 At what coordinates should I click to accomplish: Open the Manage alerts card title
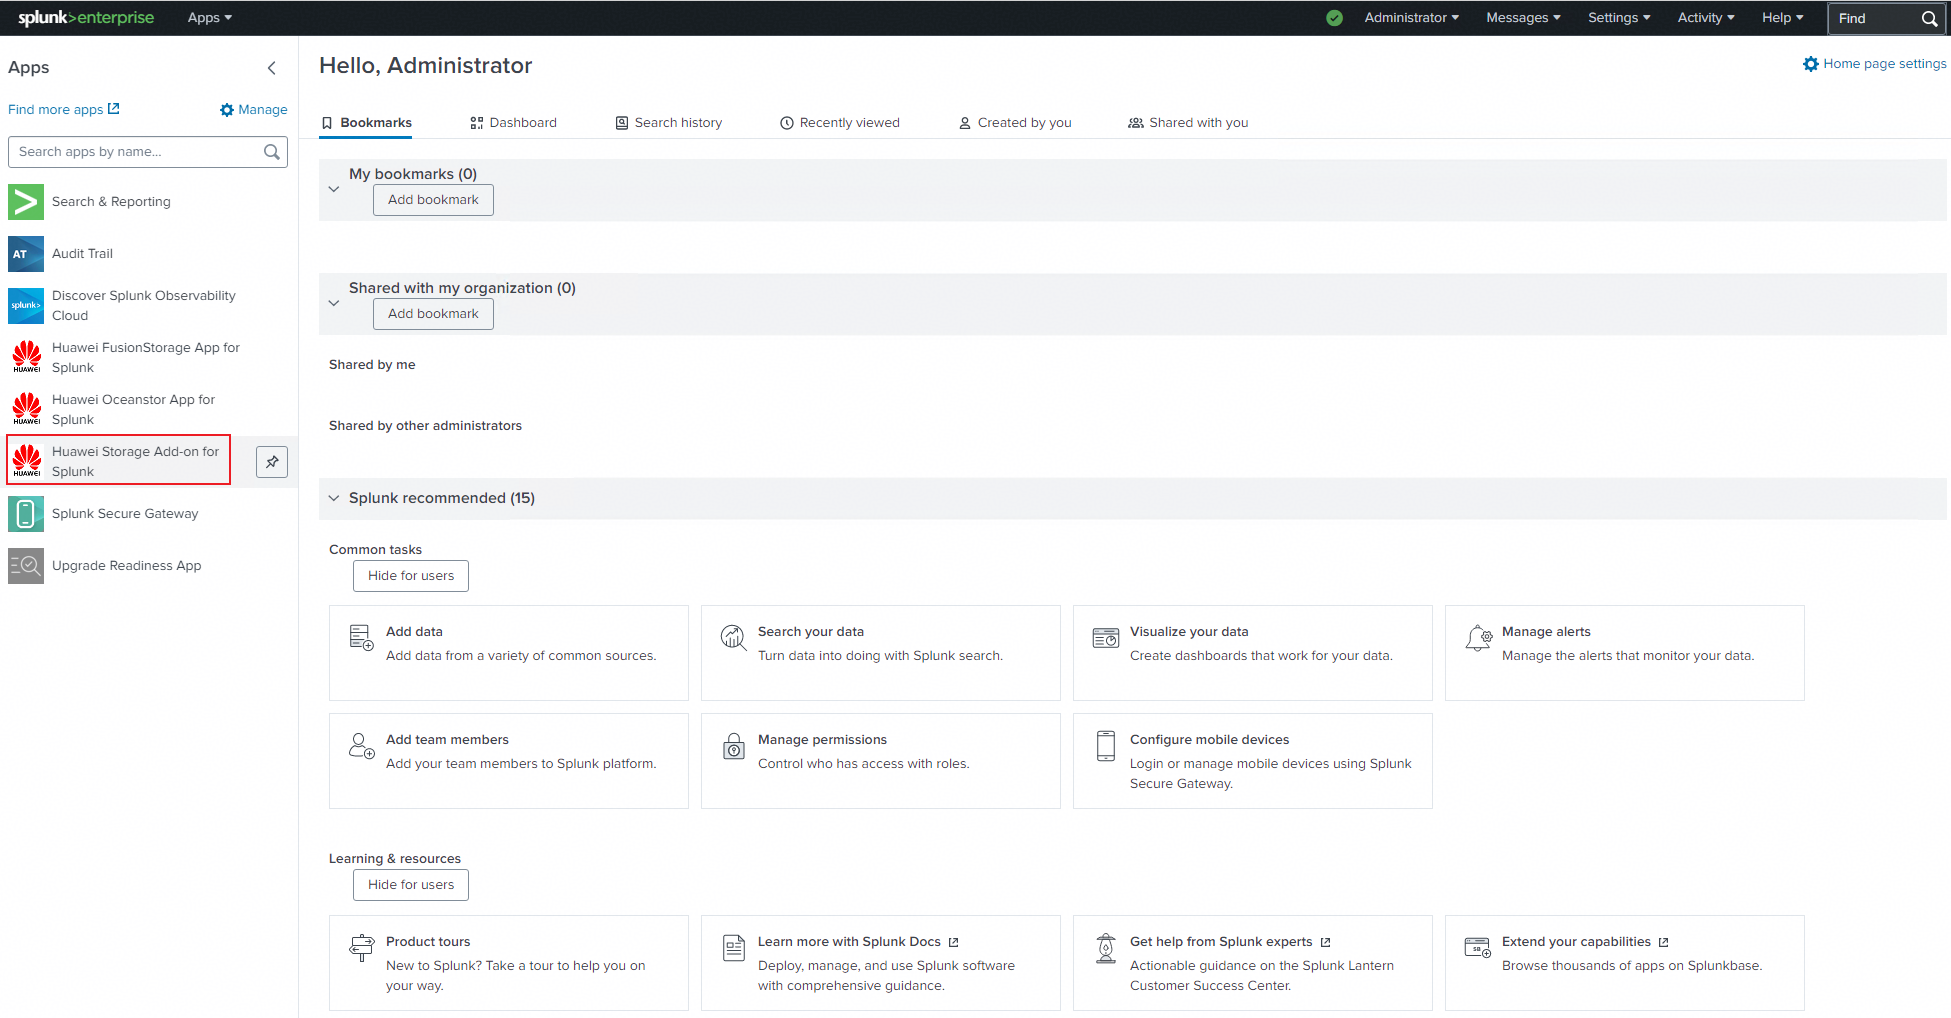[x=1546, y=632]
